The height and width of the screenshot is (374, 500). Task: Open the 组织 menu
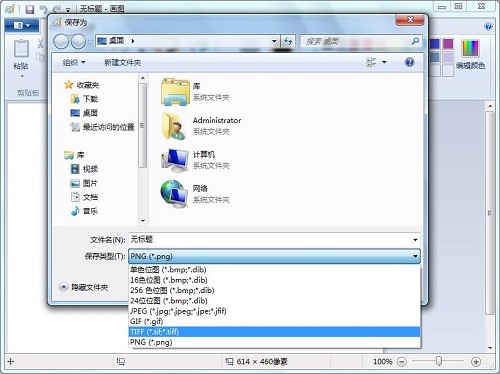(74, 62)
